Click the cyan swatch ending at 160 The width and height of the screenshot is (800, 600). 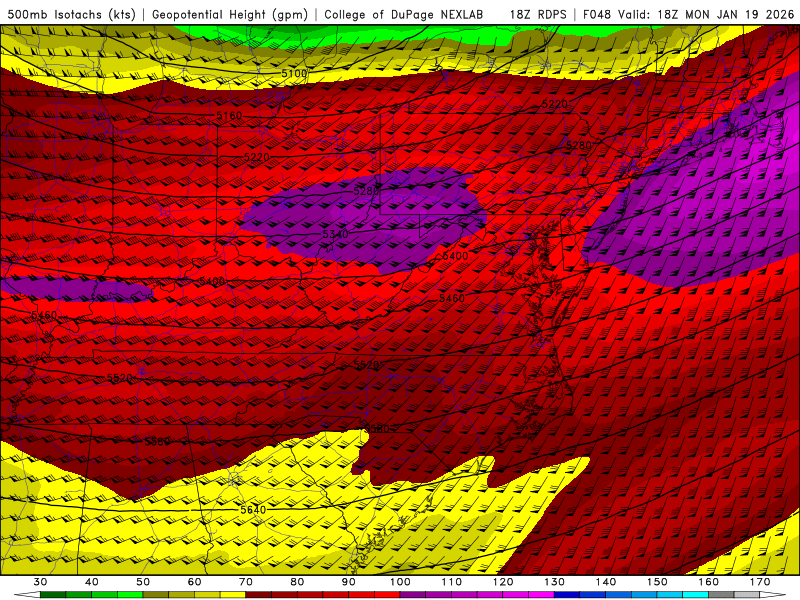(695, 595)
